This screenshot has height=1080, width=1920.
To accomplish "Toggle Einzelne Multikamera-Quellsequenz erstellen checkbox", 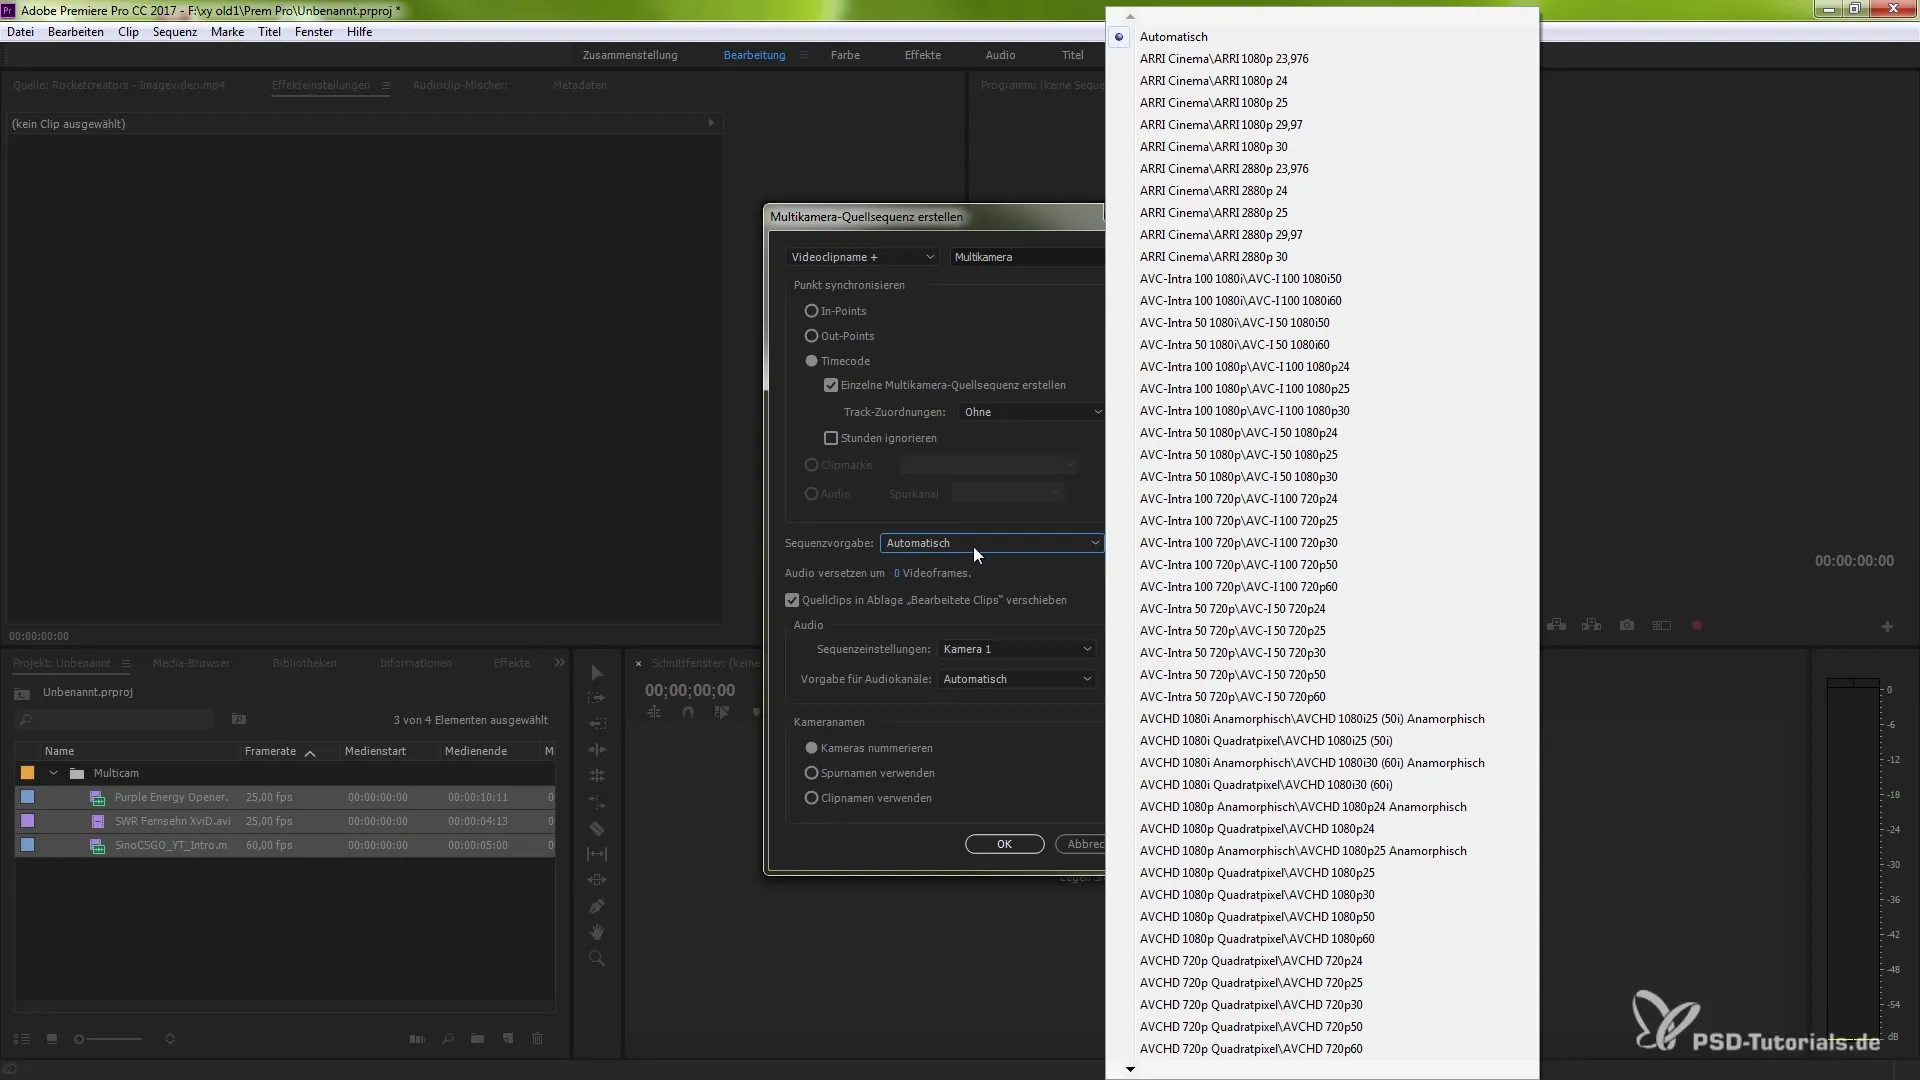I will 831,385.
